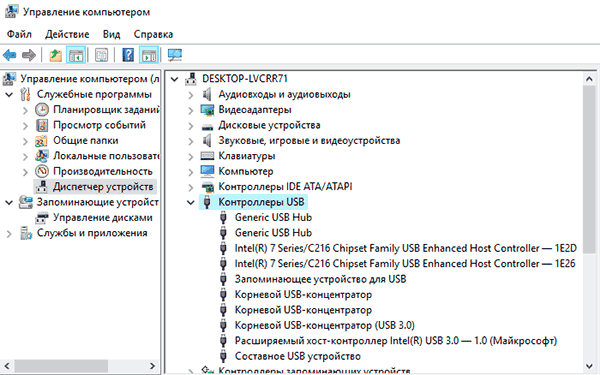Viewport: 600px width, 375px height.
Task: Expand the Службы и приложения node
Action: pos(9,233)
